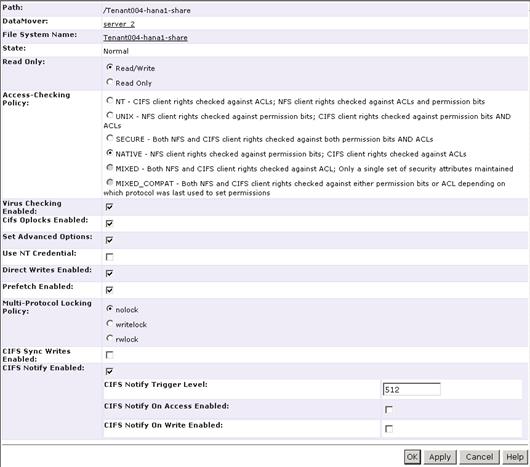
Task: Select Read/Write access option
Action: coord(110,67)
